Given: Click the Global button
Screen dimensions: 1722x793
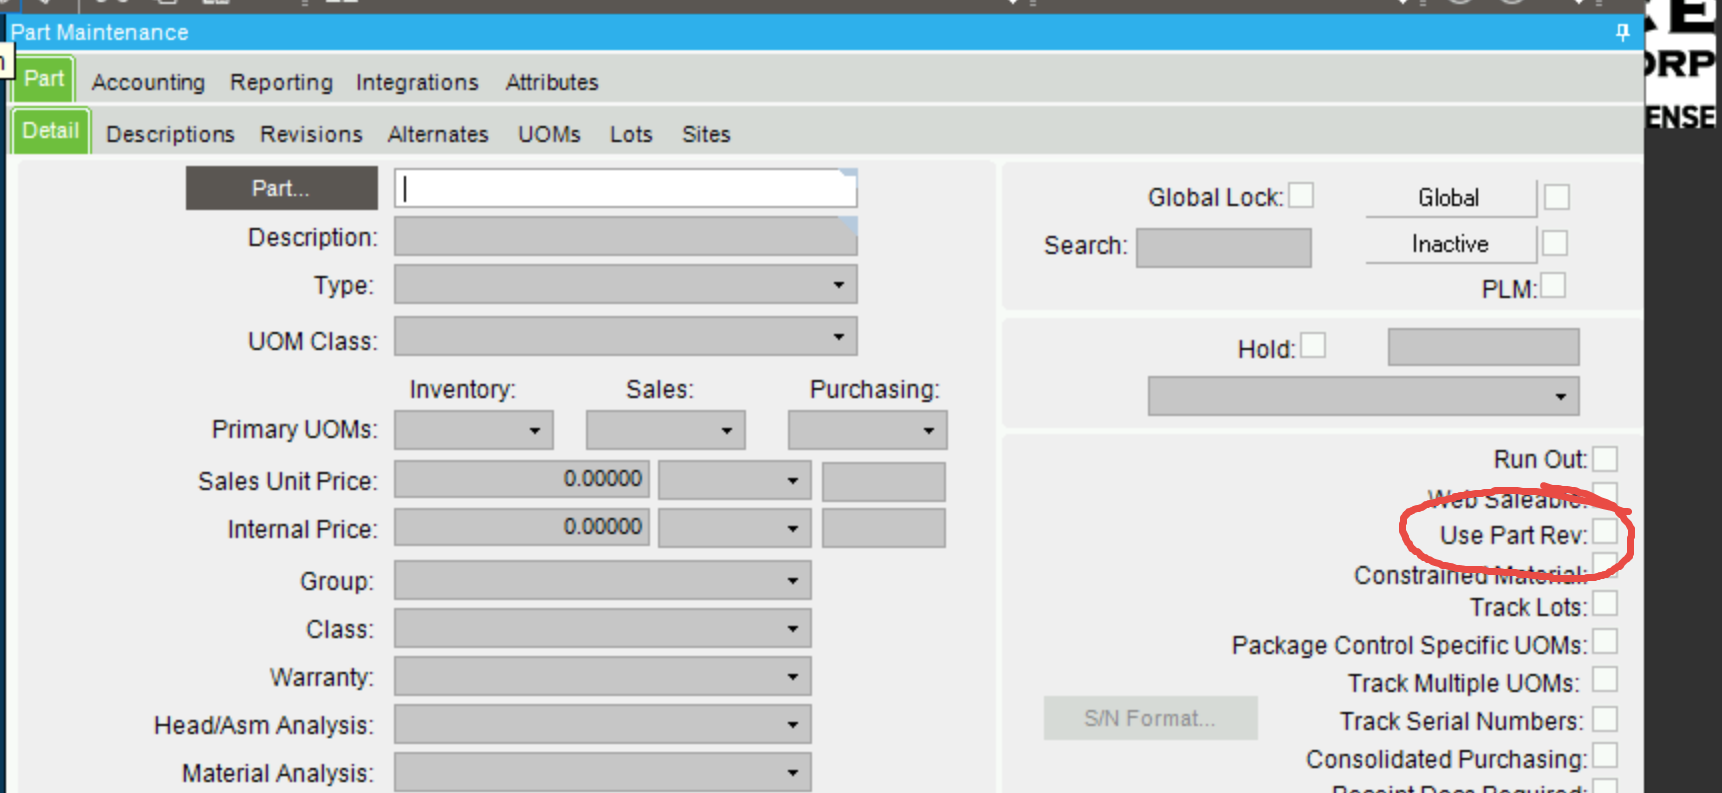Looking at the screenshot, I should coord(1449,198).
